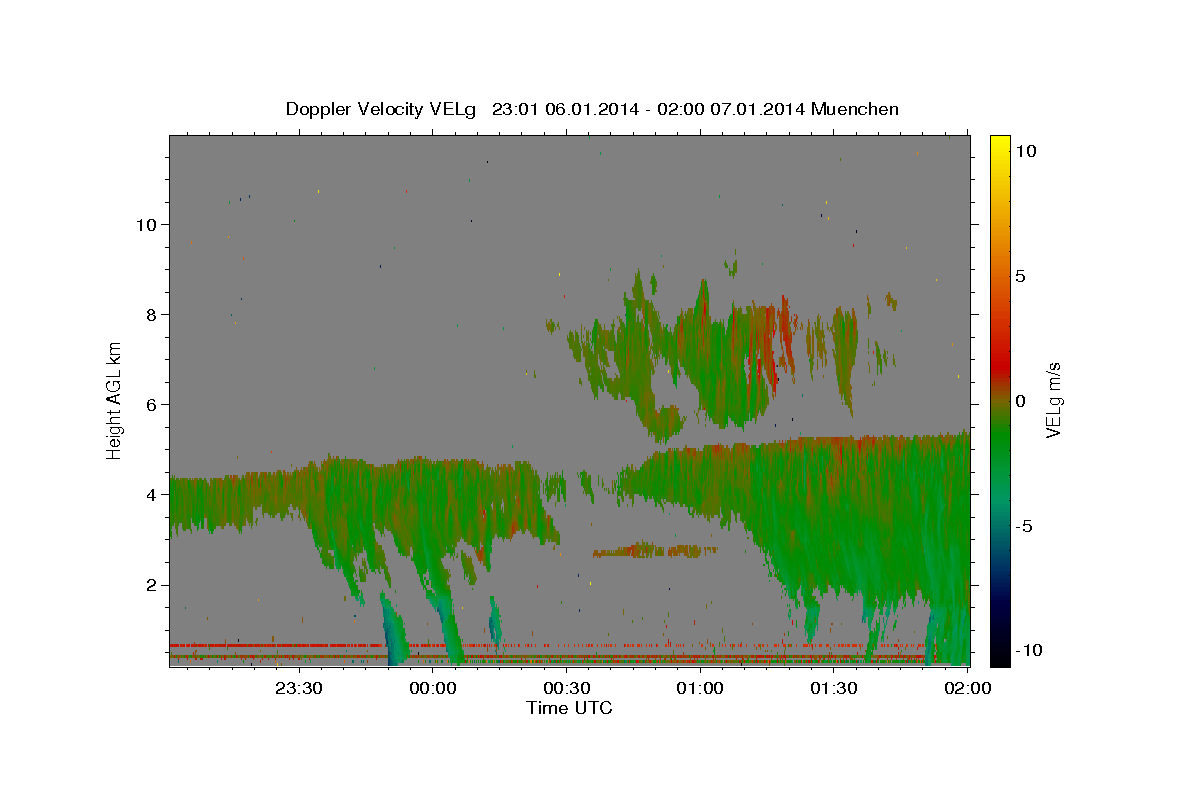Click the 02:00 time tick label
Viewport: 1200px width, 800px height.
tap(967, 689)
